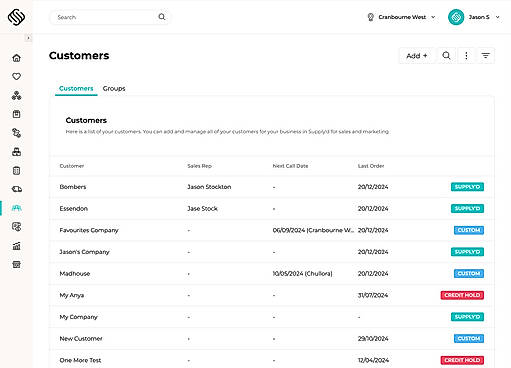The width and height of the screenshot is (511, 368).
Task: Open the filter lines icon button
Action: tap(486, 56)
